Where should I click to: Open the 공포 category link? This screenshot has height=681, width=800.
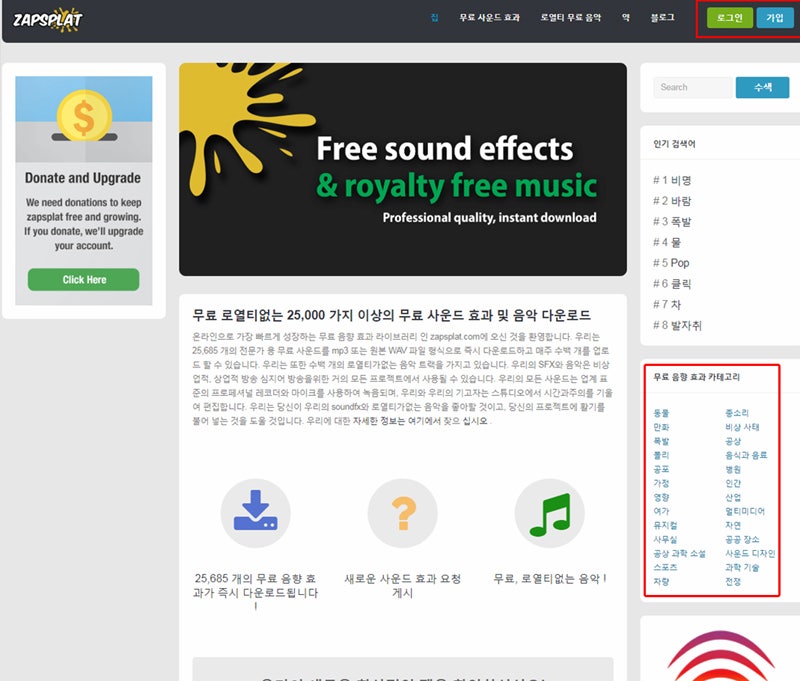tap(661, 469)
